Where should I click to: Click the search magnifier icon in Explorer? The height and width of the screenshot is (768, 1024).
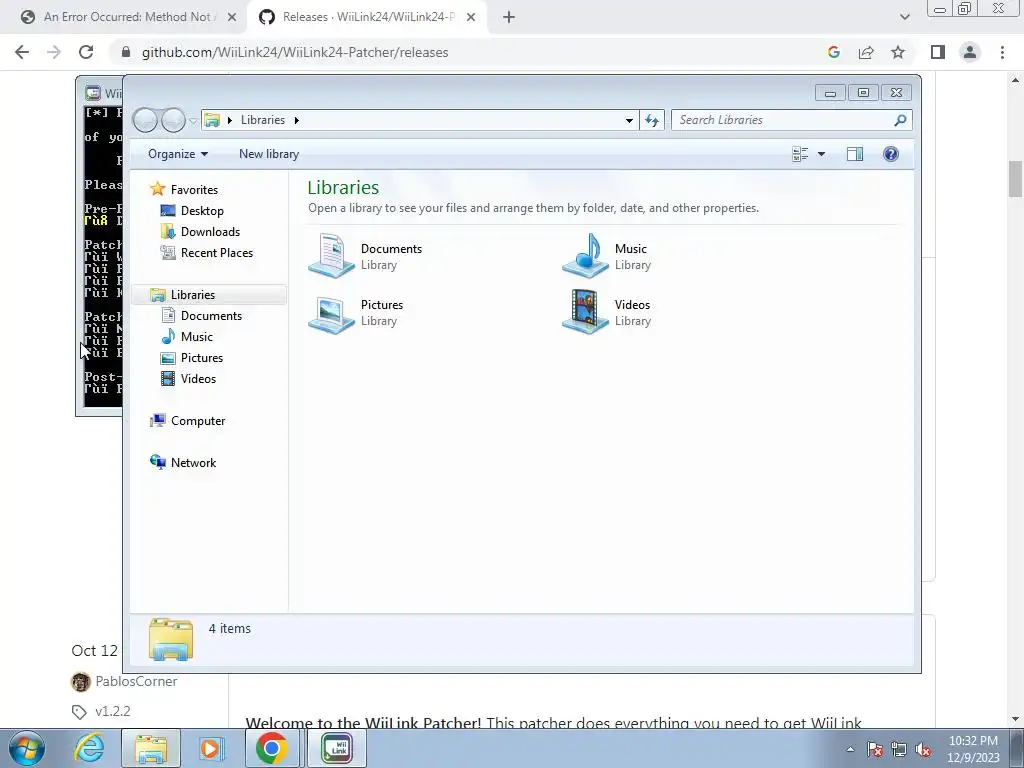900,120
